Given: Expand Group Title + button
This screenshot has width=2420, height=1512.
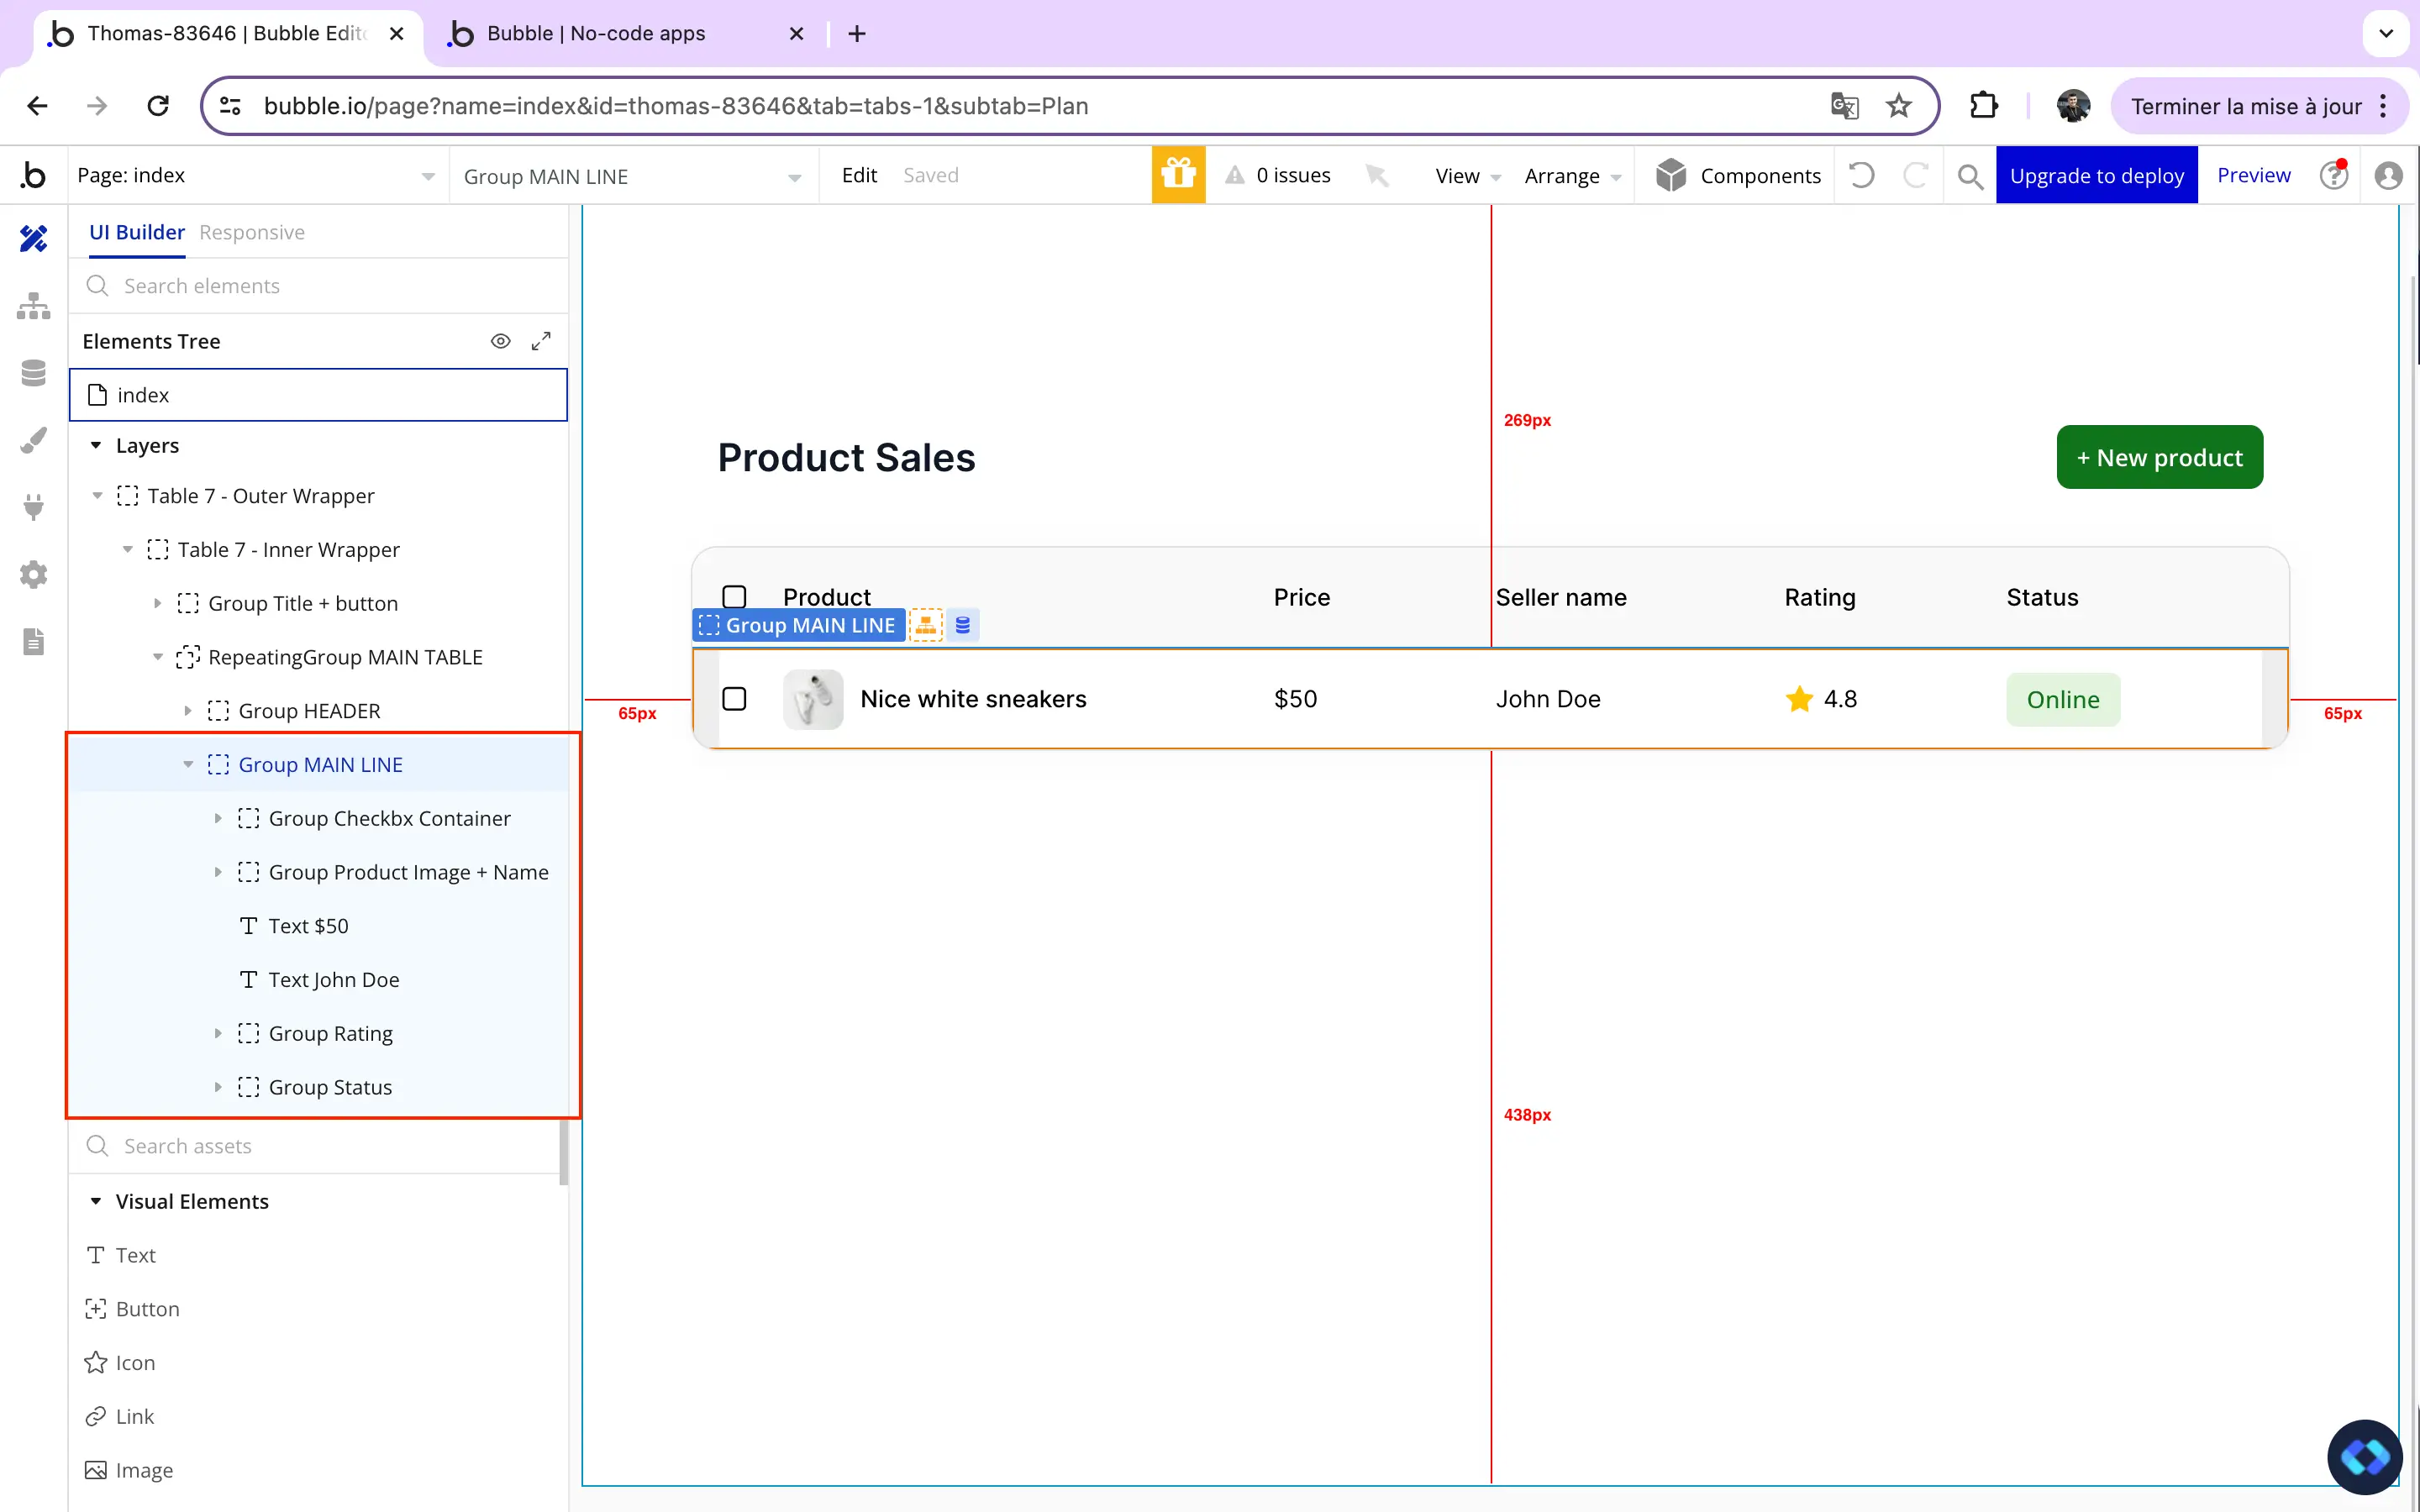Looking at the screenshot, I should [x=157, y=603].
